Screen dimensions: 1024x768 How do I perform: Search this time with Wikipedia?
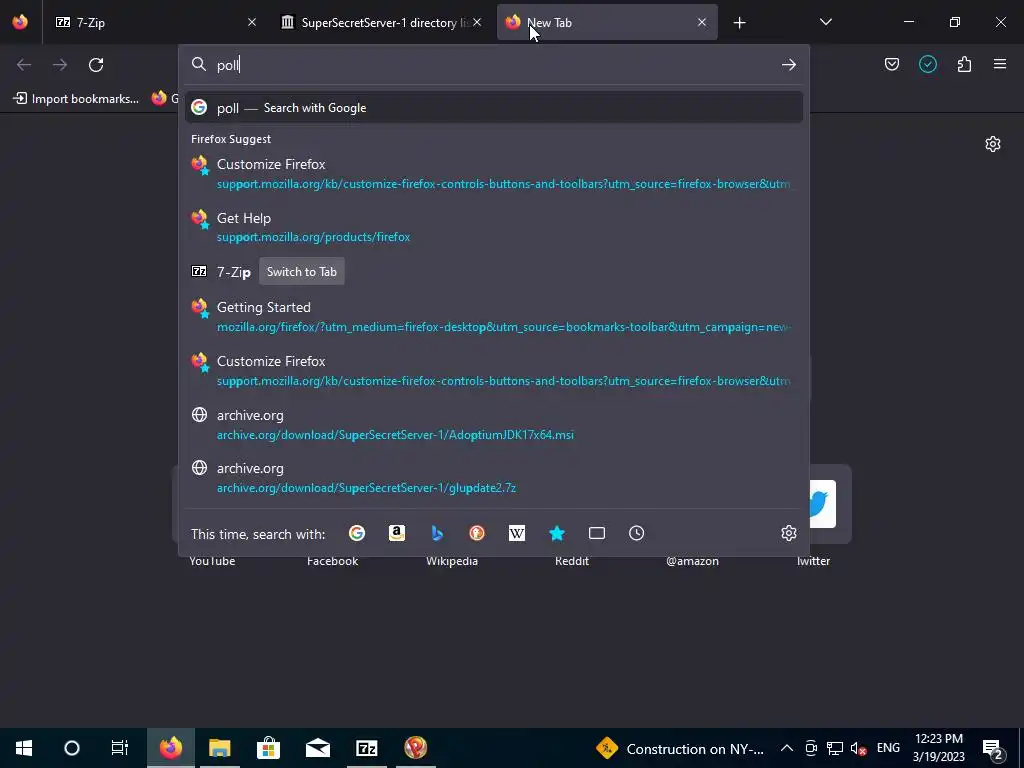tap(517, 534)
